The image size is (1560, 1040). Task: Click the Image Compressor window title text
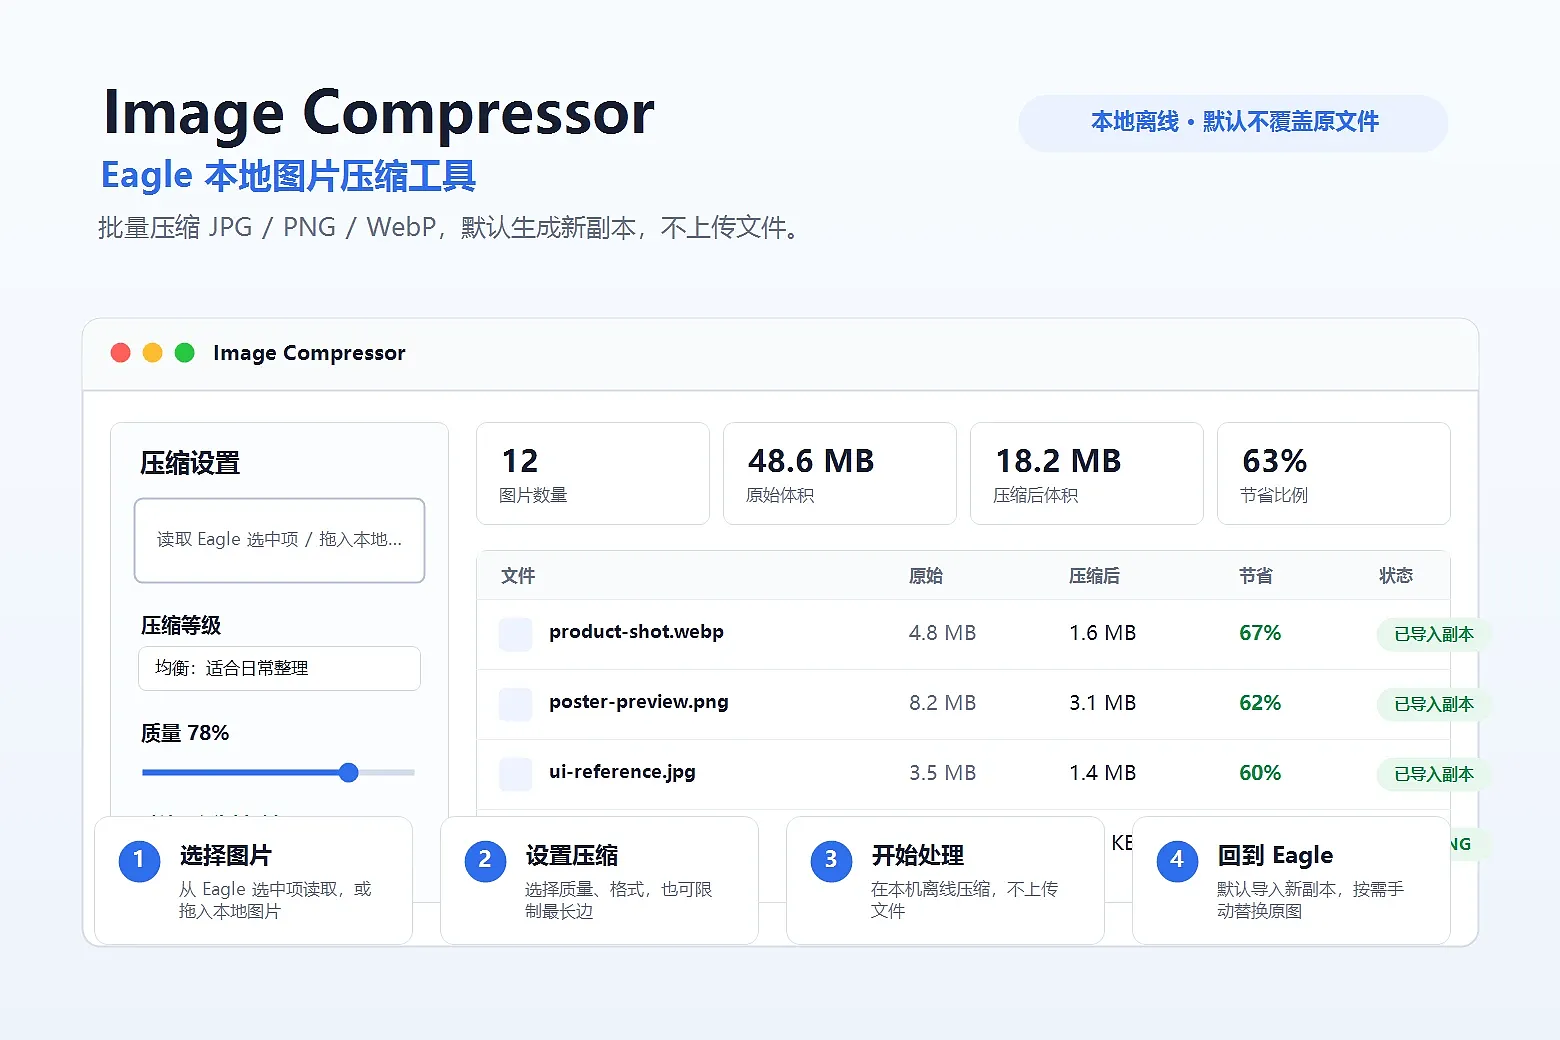[x=309, y=353]
